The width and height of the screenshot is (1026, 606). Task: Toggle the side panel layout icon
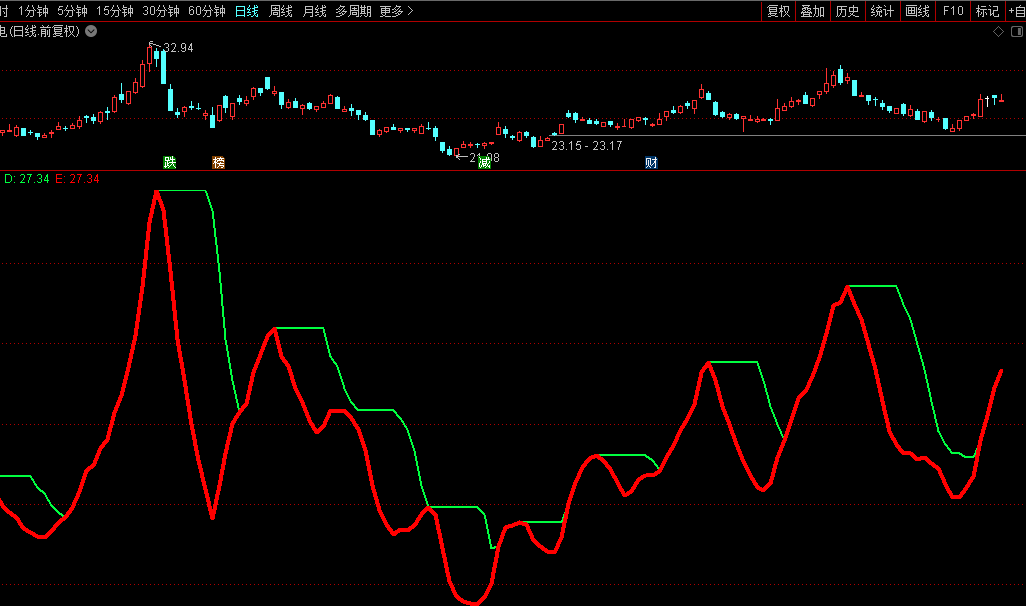pos(1015,32)
